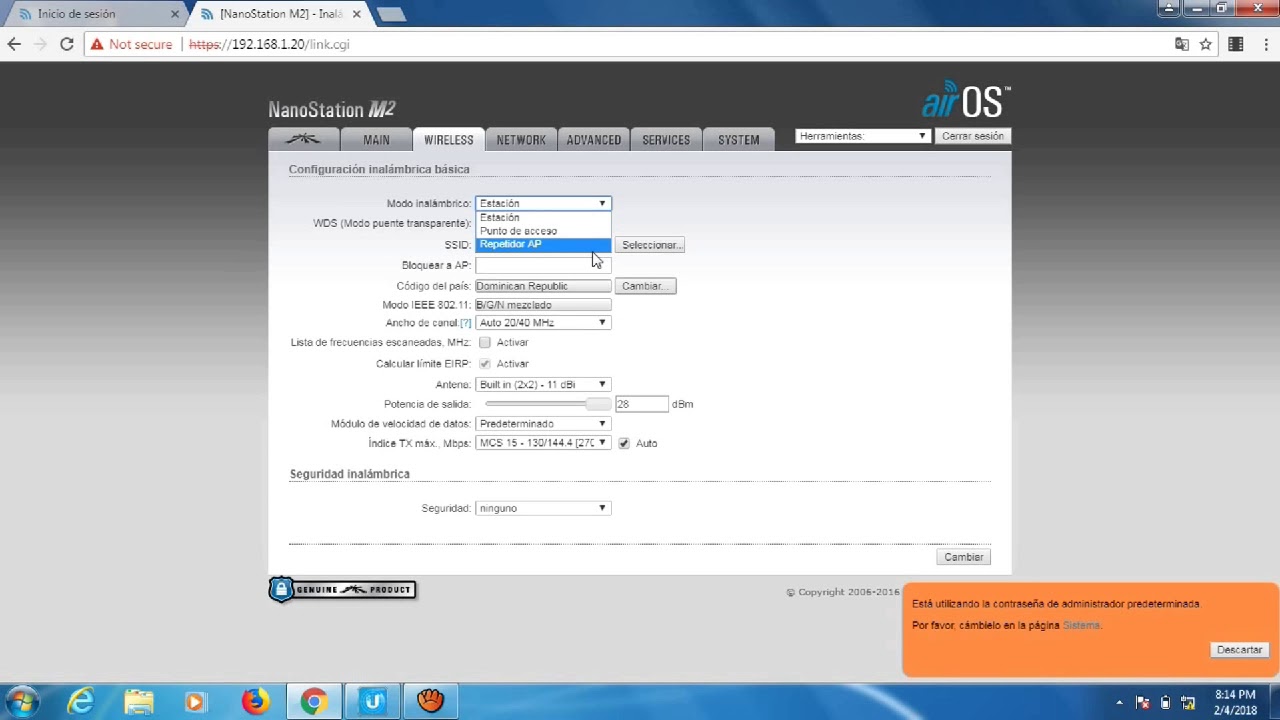Click the battery tray icon
The width and height of the screenshot is (1280, 720).
click(x=1165, y=703)
